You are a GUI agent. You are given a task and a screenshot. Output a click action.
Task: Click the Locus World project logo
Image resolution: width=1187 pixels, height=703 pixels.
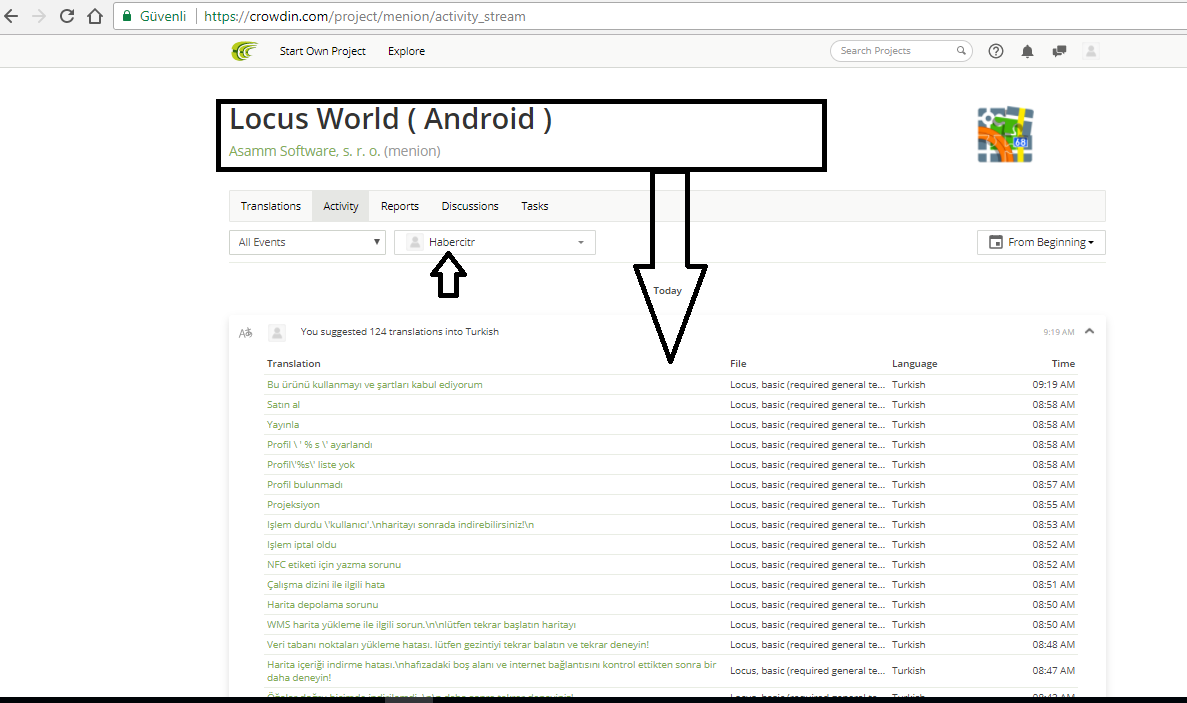point(1005,135)
